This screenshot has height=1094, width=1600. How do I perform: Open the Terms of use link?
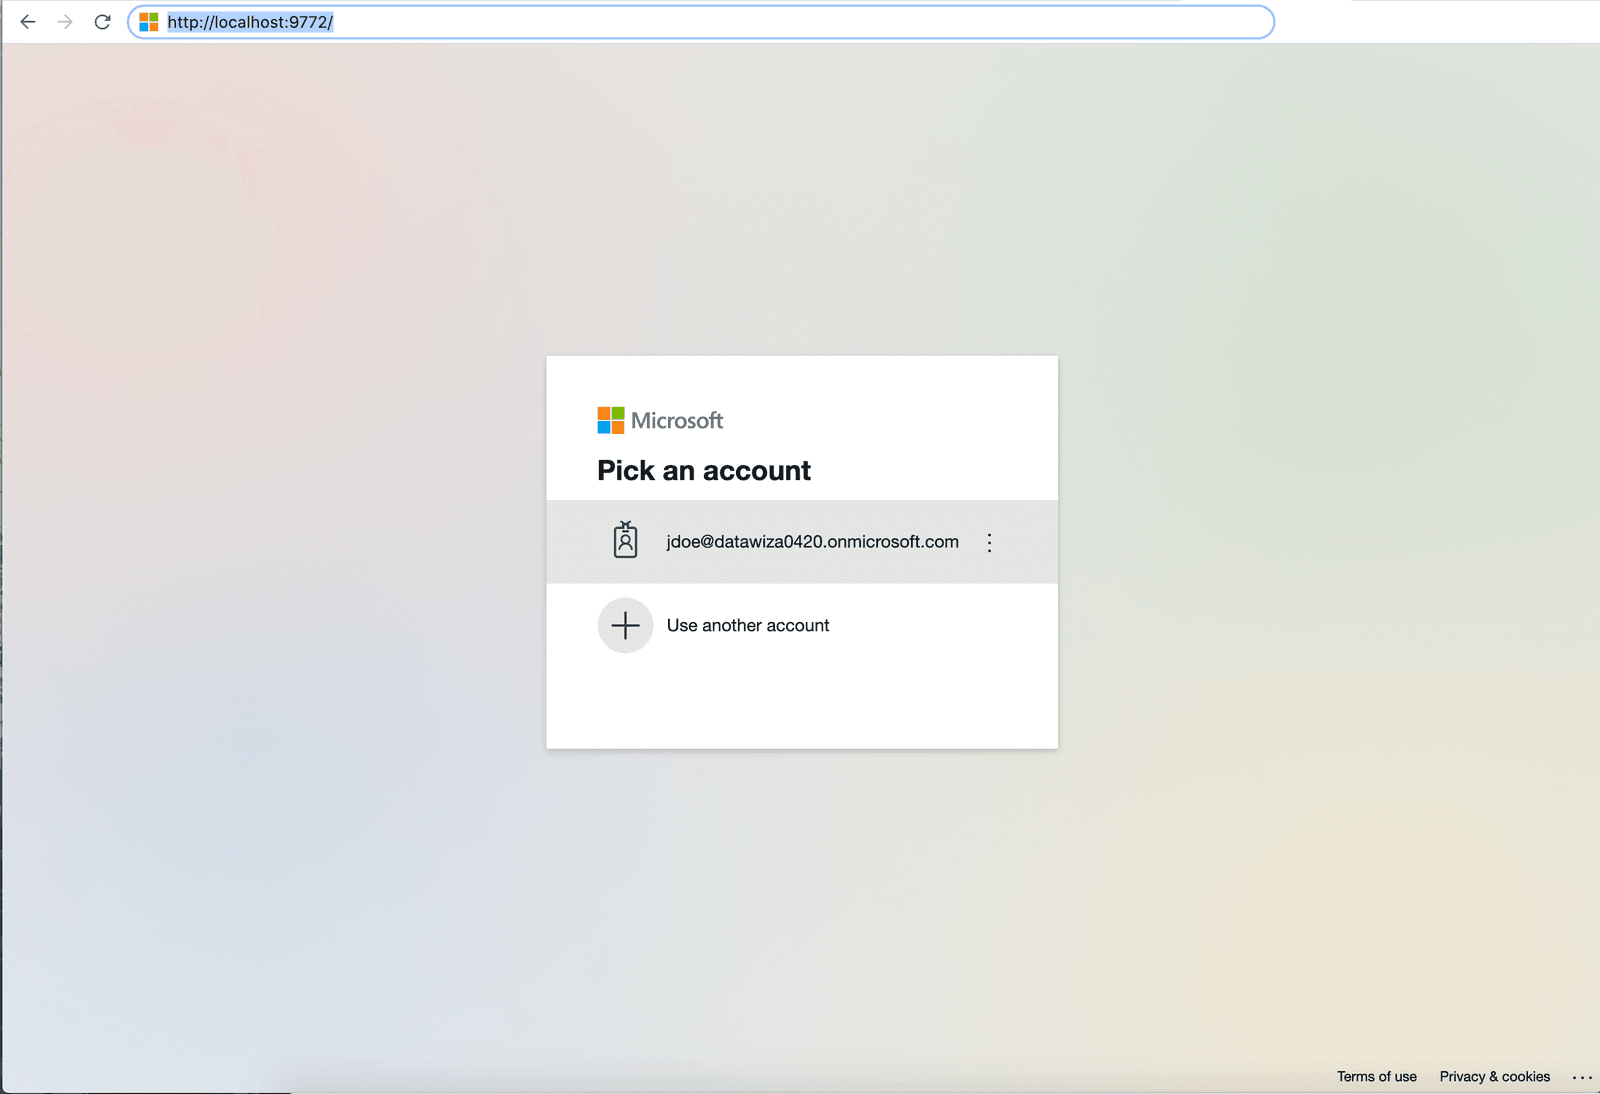coord(1377,1077)
